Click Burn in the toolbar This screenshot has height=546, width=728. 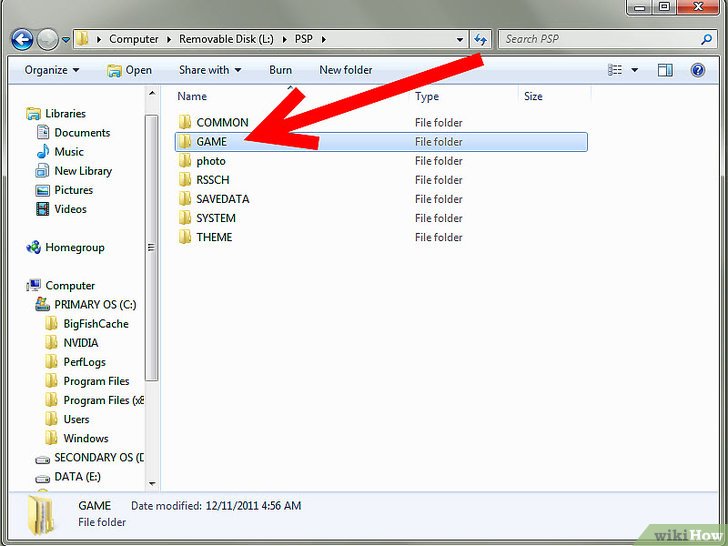[x=280, y=70]
